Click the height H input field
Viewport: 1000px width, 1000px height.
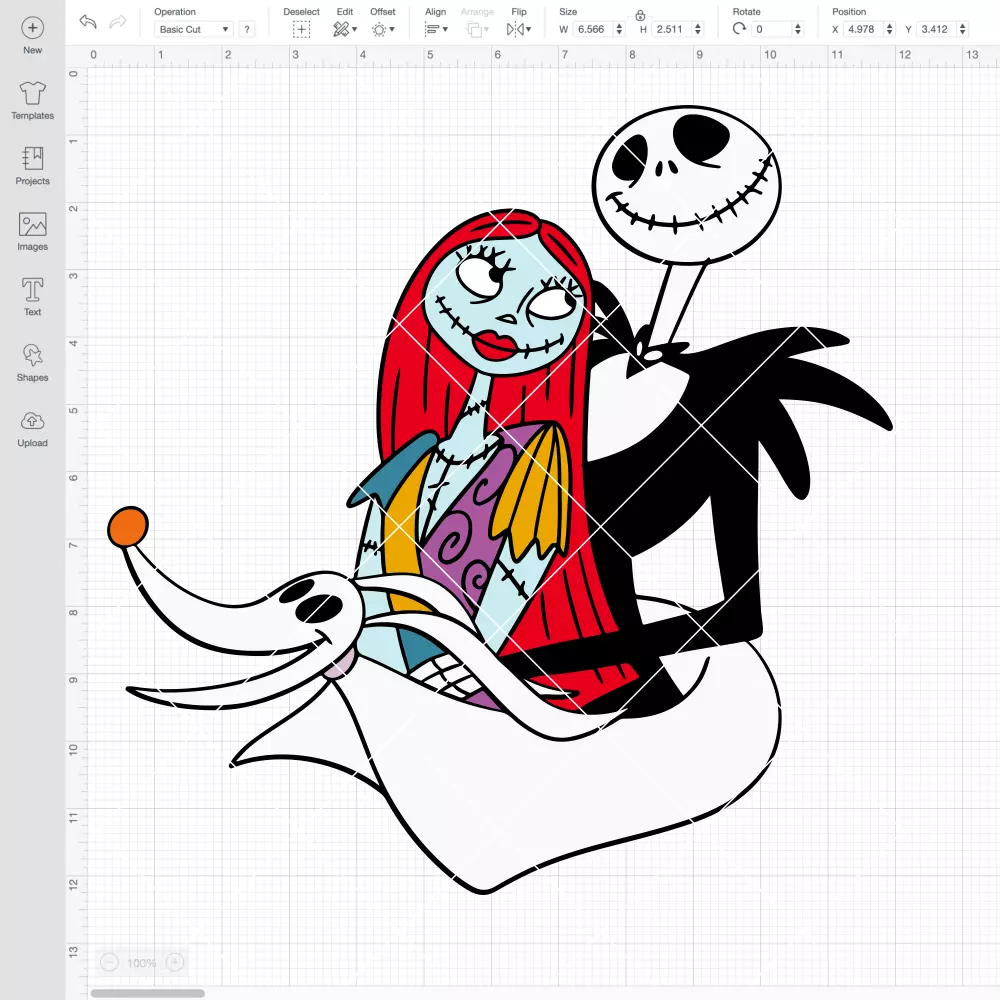point(672,29)
